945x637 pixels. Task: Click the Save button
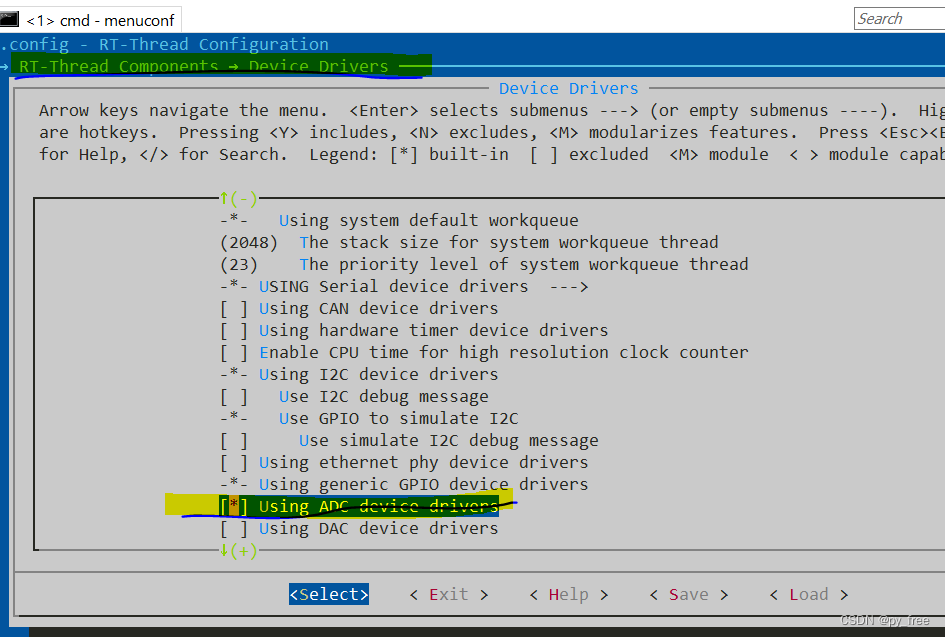pos(688,595)
